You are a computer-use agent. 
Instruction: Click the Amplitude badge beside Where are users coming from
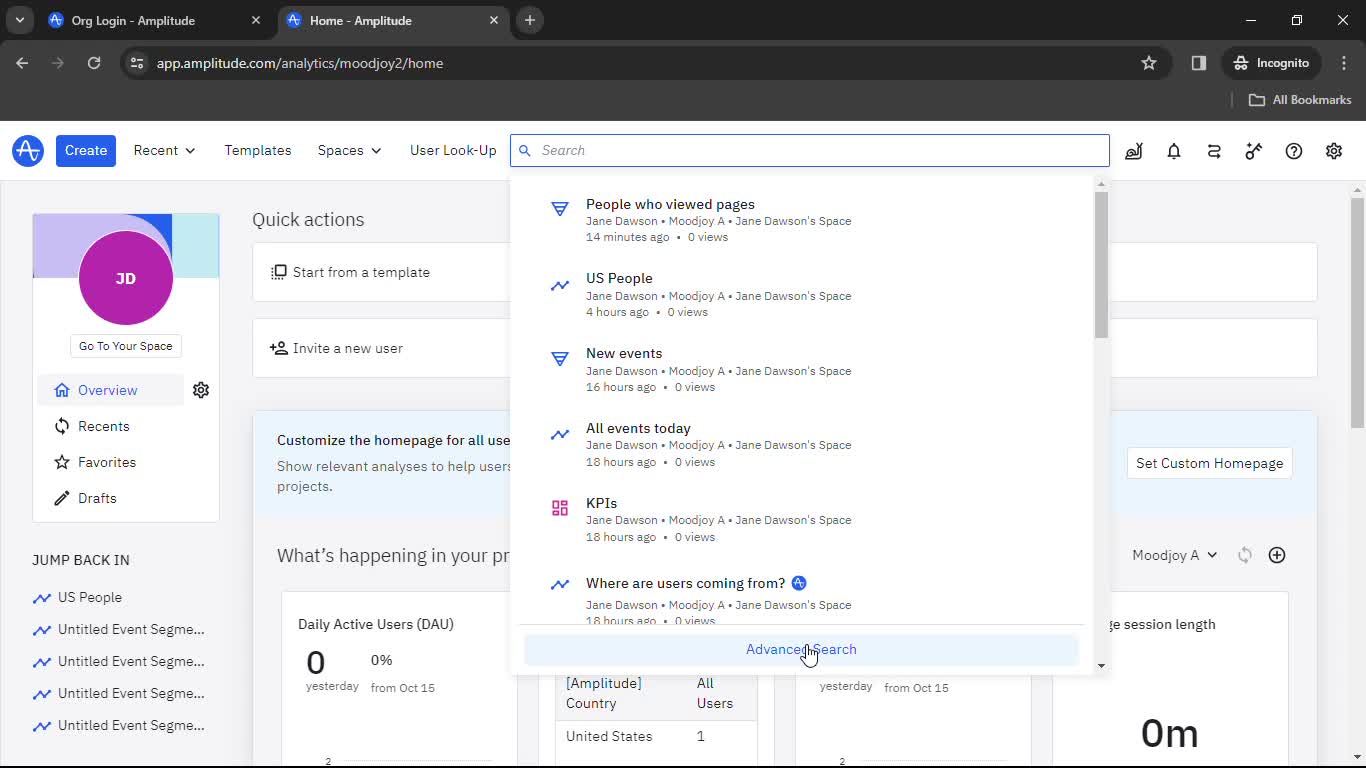[799, 583]
